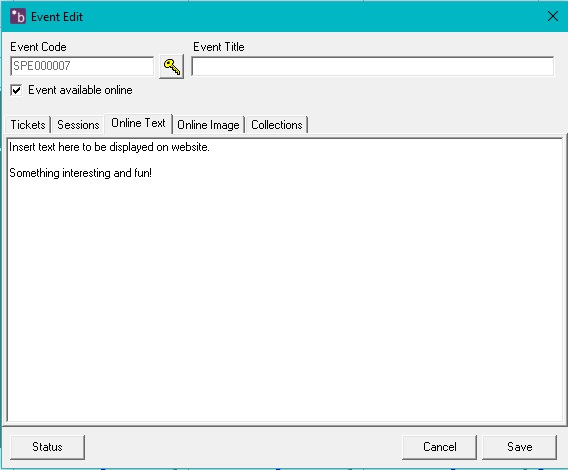Click the purple app logo in title bar
Viewport: 568px width, 470px height.
tap(18, 16)
